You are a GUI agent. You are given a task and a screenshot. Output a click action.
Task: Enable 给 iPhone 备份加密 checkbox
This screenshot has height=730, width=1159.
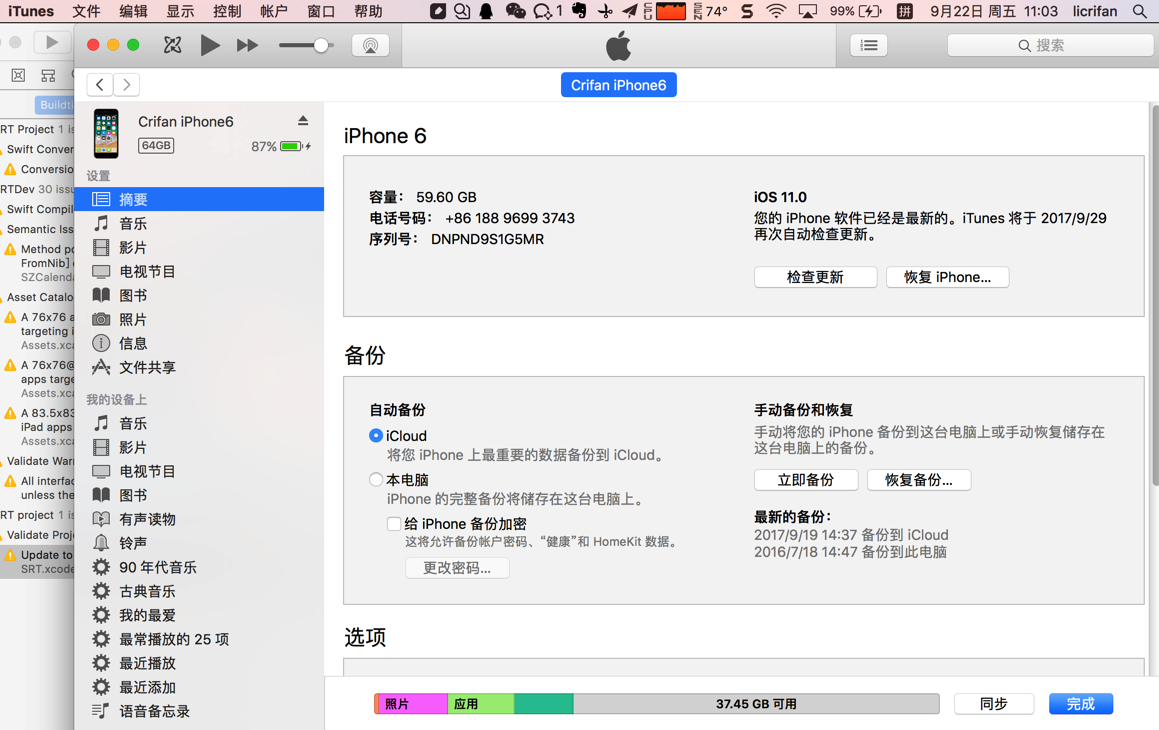coord(394,524)
